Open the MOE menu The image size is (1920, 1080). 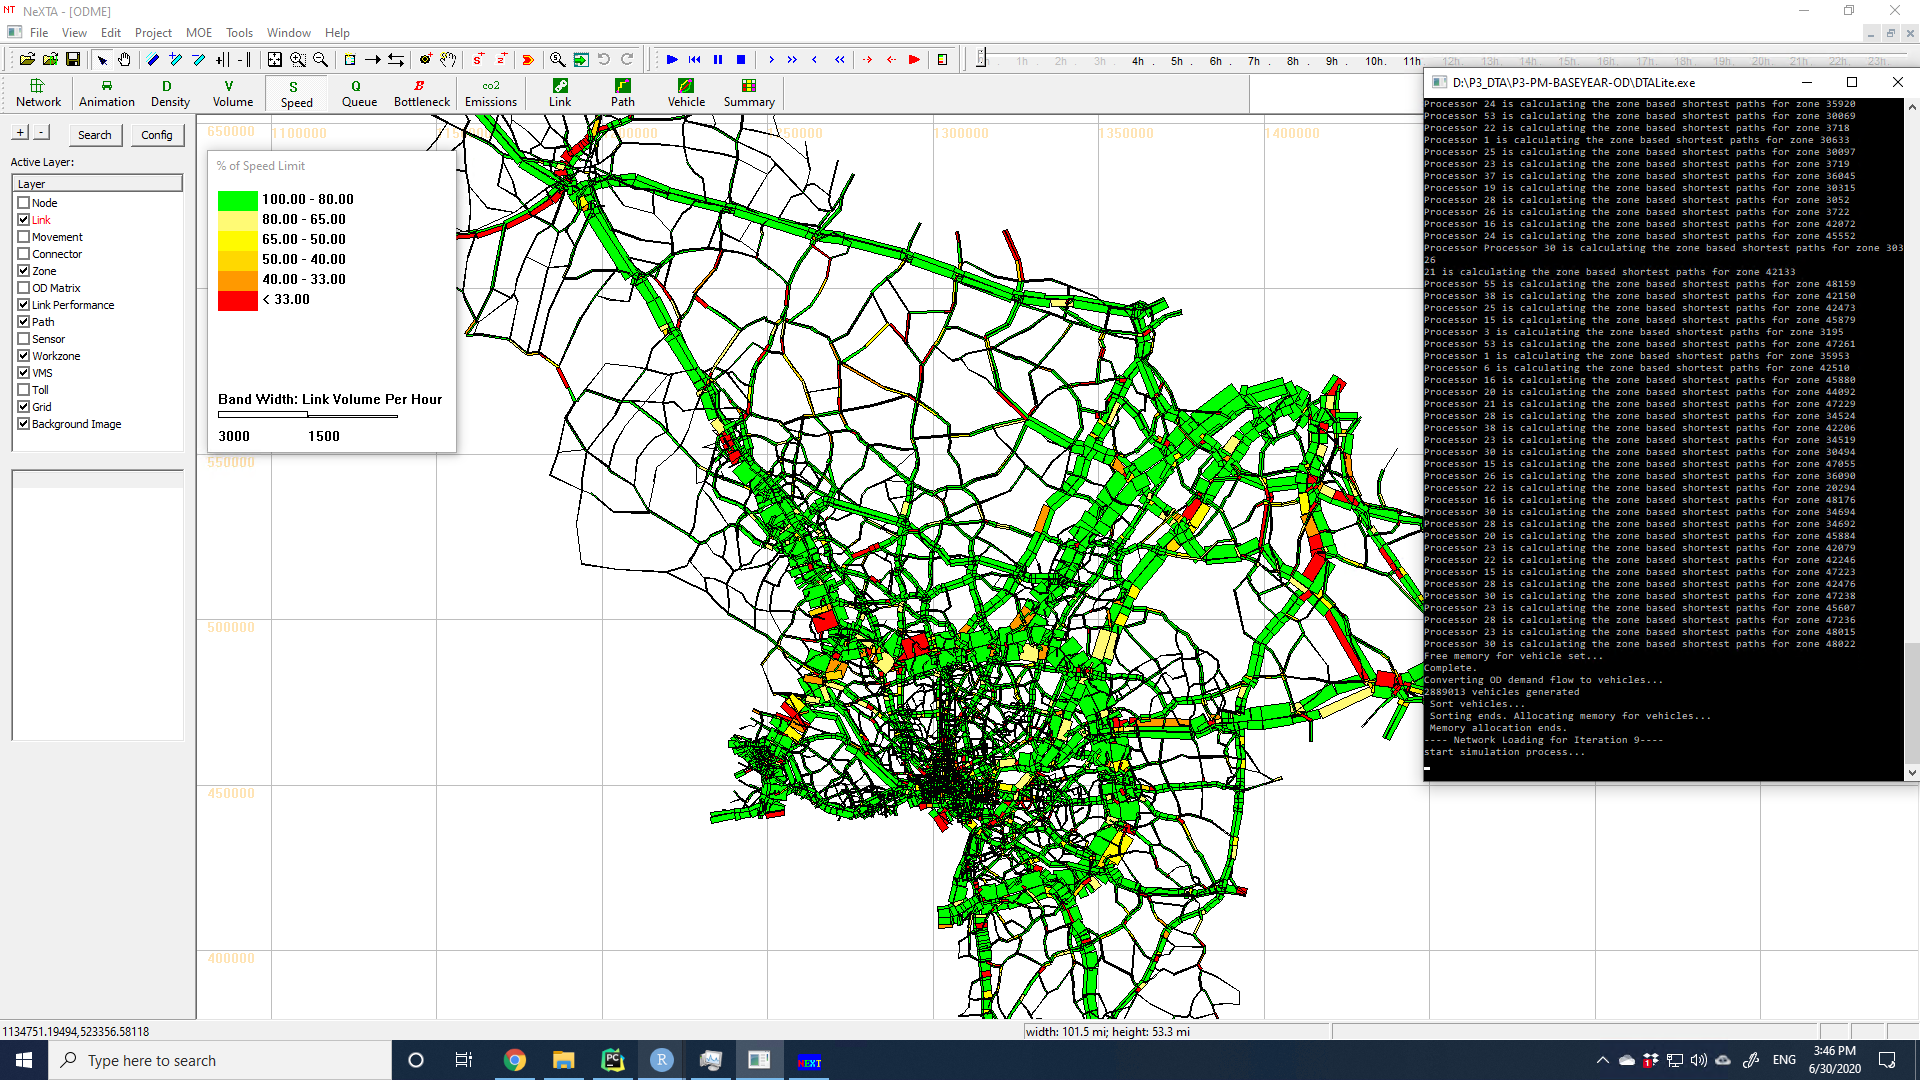[x=198, y=33]
